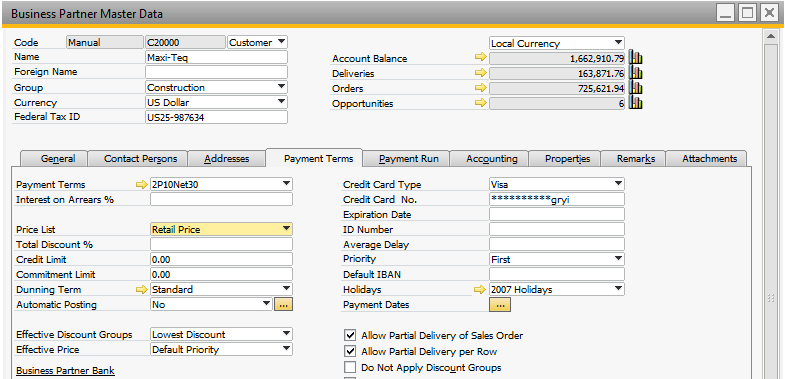The height and width of the screenshot is (379, 785).
Task: Open the Business Partner Bank link
Action: (x=66, y=371)
